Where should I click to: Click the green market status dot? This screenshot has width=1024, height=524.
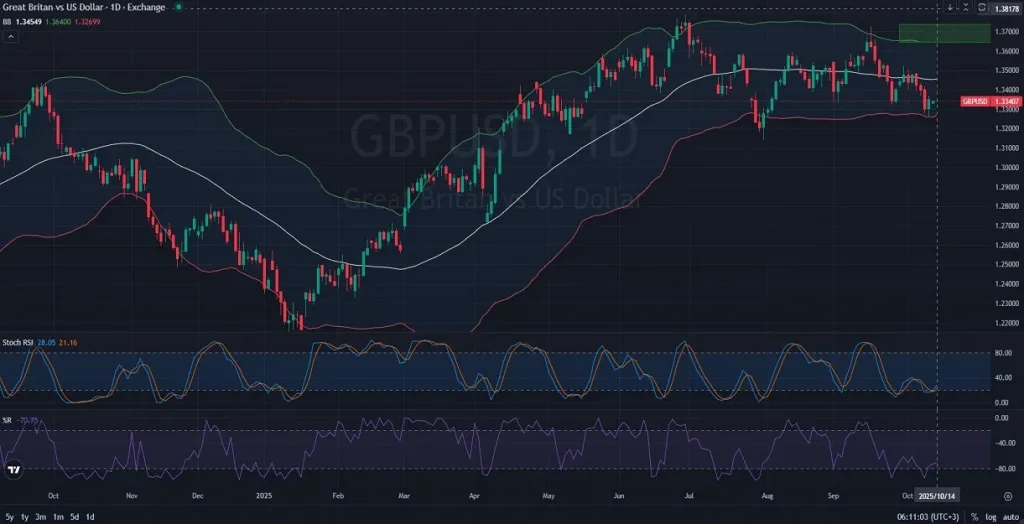pyautogui.click(x=178, y=7)
